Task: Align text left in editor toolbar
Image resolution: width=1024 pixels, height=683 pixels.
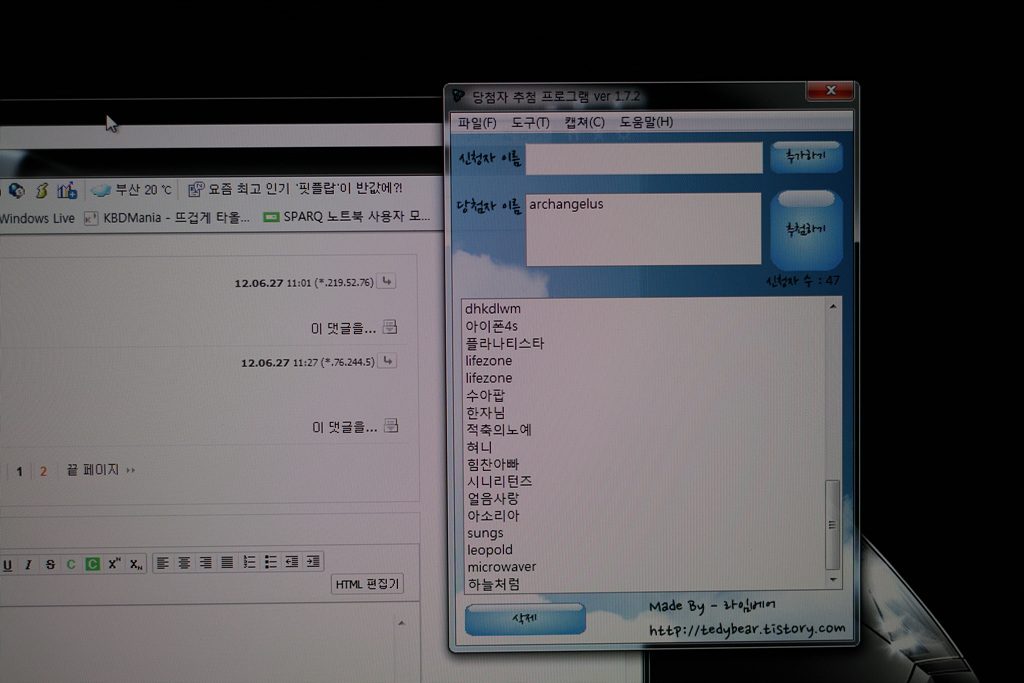Action: (x=163, y=562)
